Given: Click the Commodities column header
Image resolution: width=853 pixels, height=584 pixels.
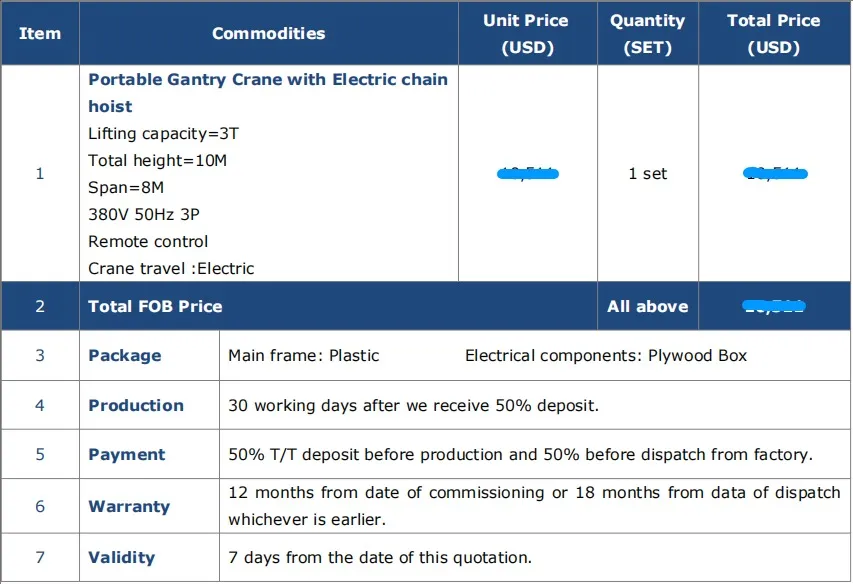Looking at the screenshot, I should point(268,34).
